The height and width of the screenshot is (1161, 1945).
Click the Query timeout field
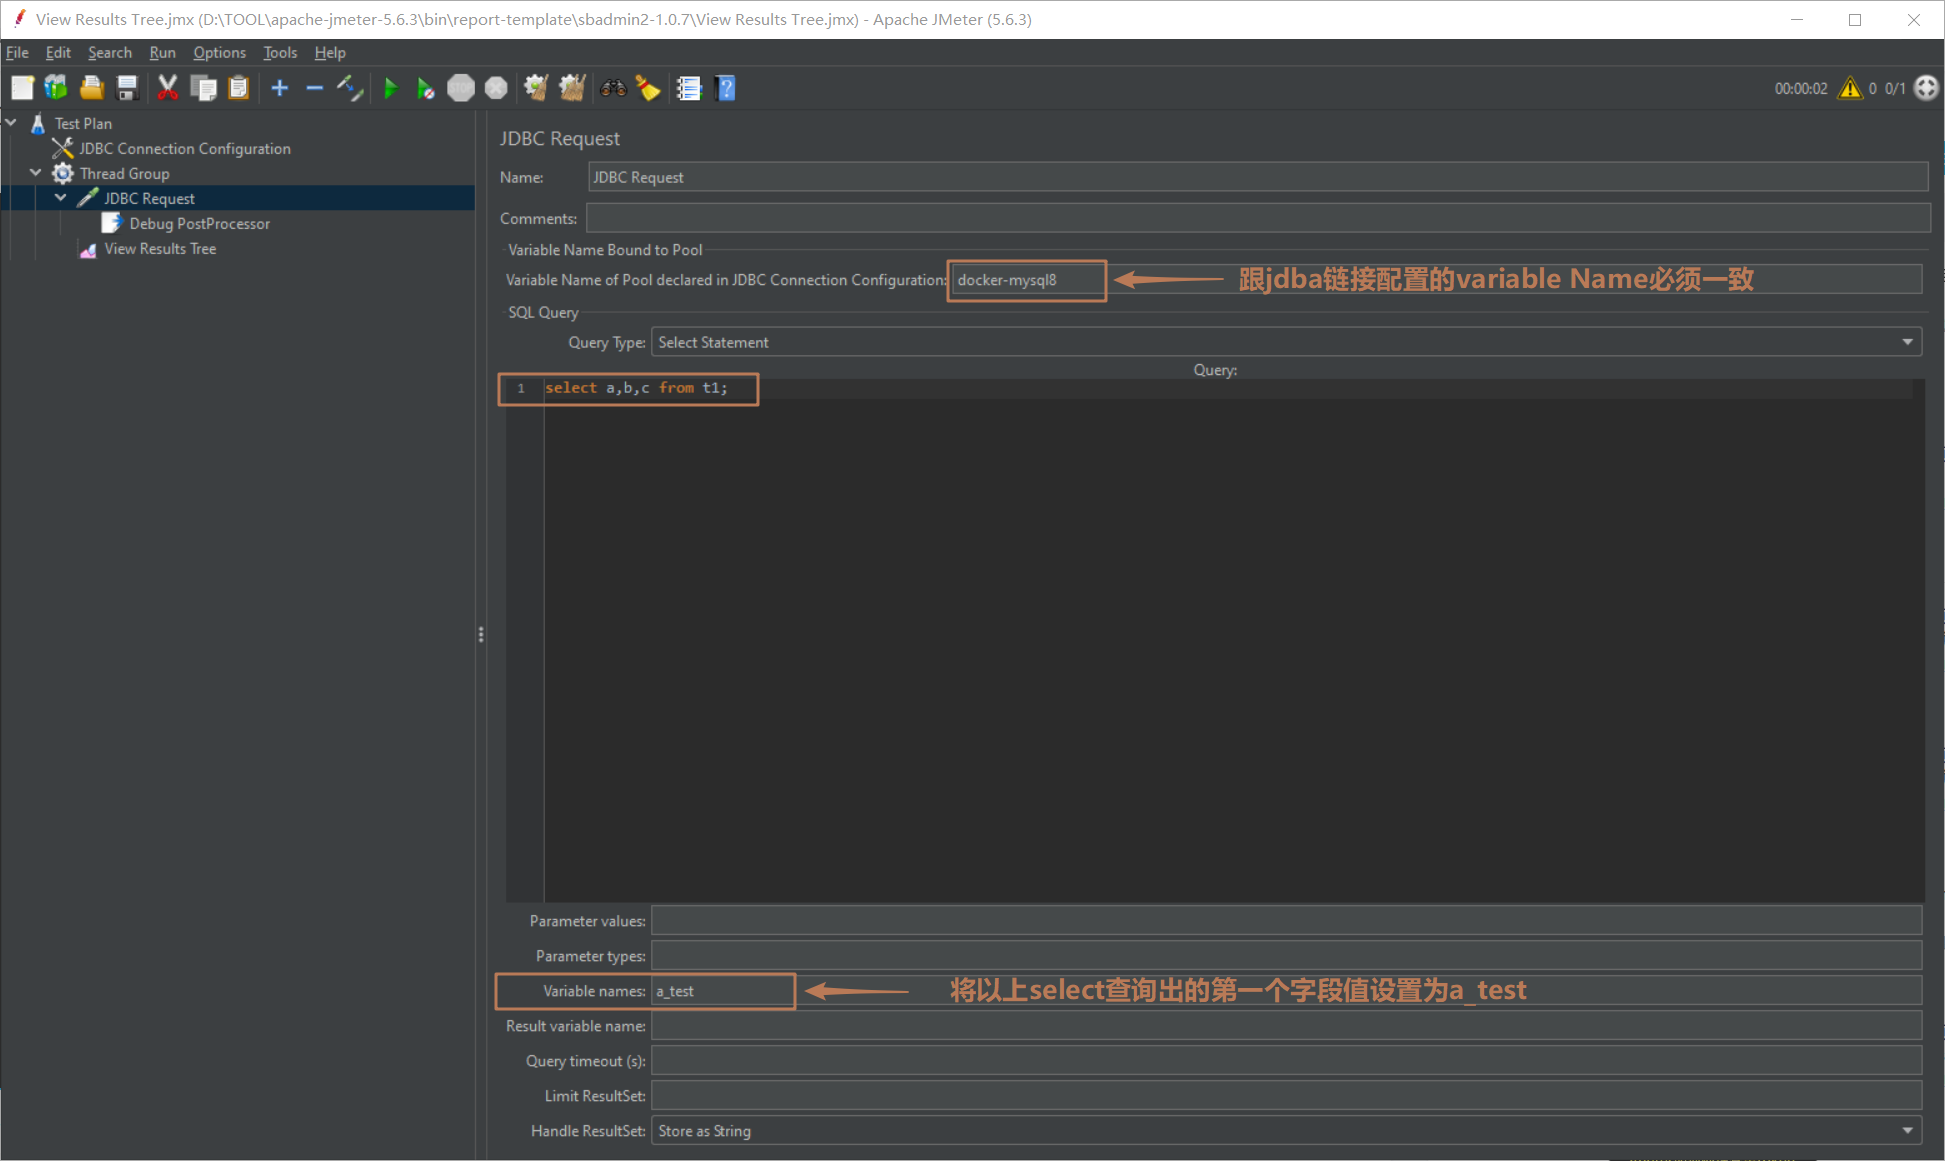[x=1286, y=1061]
